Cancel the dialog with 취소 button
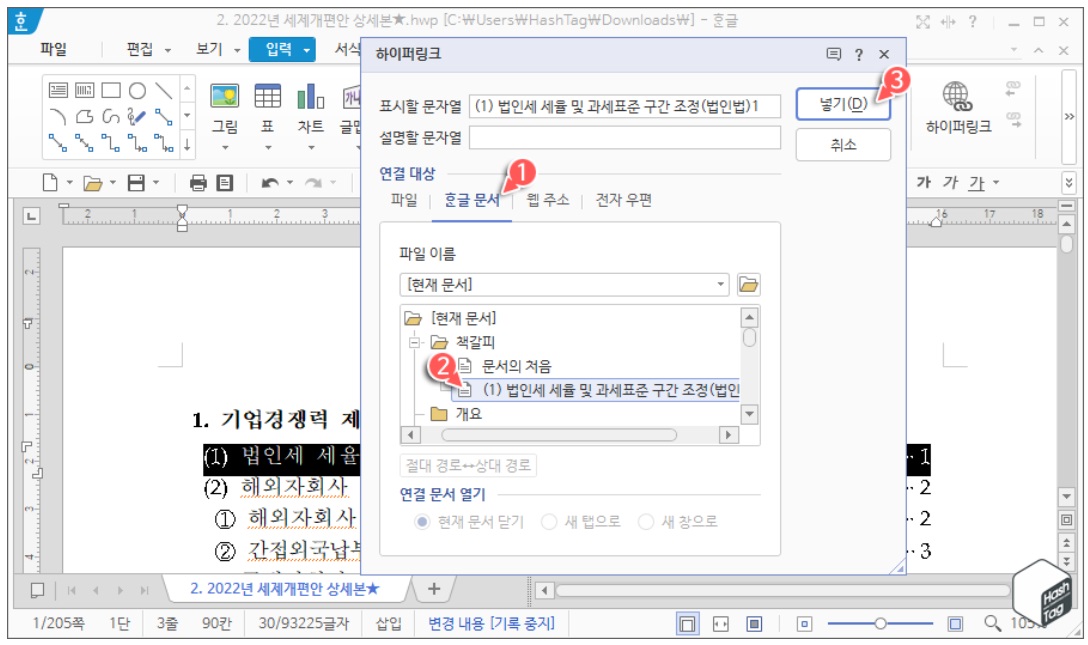The width and height of the screenshot is (1088, 645). pyautogui.click(x=842, y=144)
